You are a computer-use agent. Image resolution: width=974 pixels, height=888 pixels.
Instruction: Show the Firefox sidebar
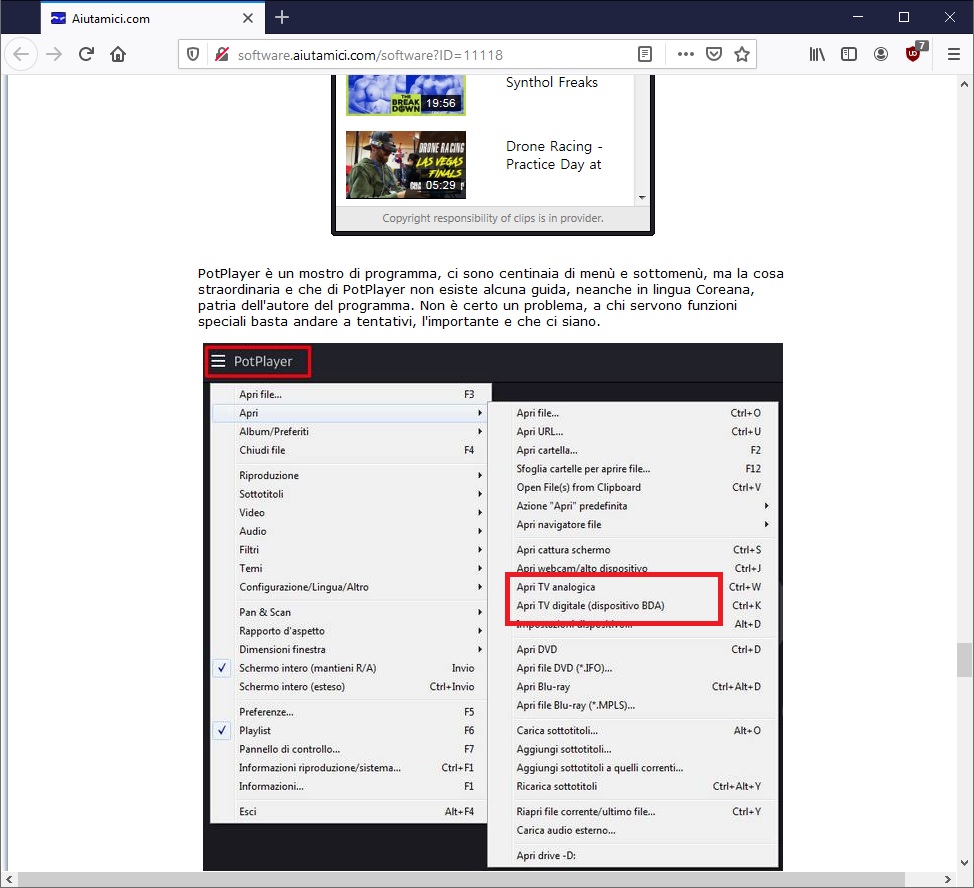849,55
